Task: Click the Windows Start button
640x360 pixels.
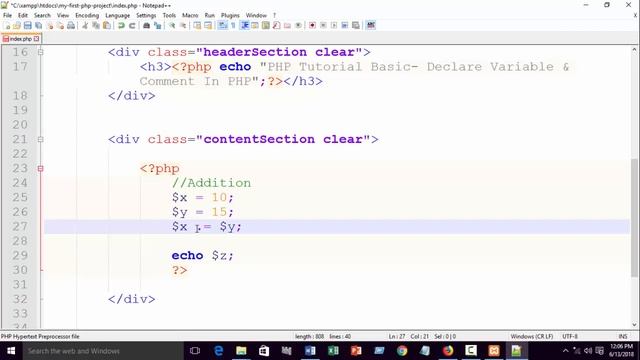Action: pos(11,351)
